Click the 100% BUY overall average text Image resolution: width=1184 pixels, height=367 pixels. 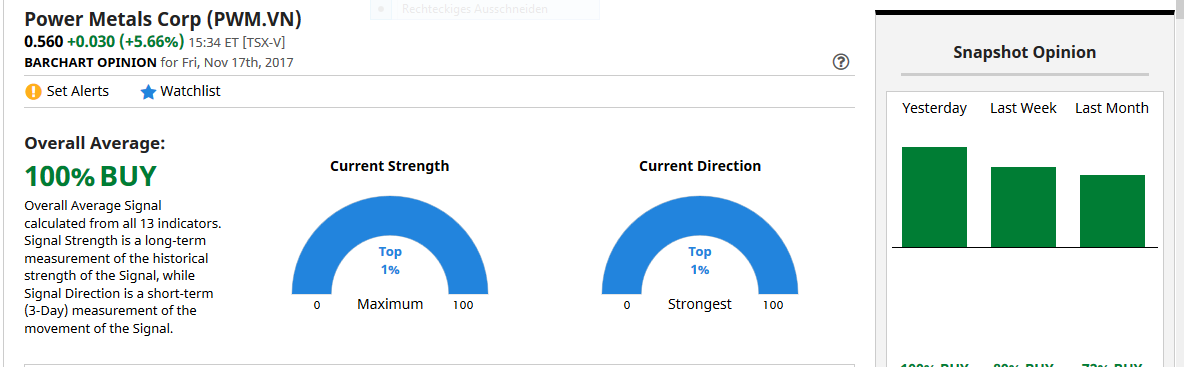pos(91,176)
